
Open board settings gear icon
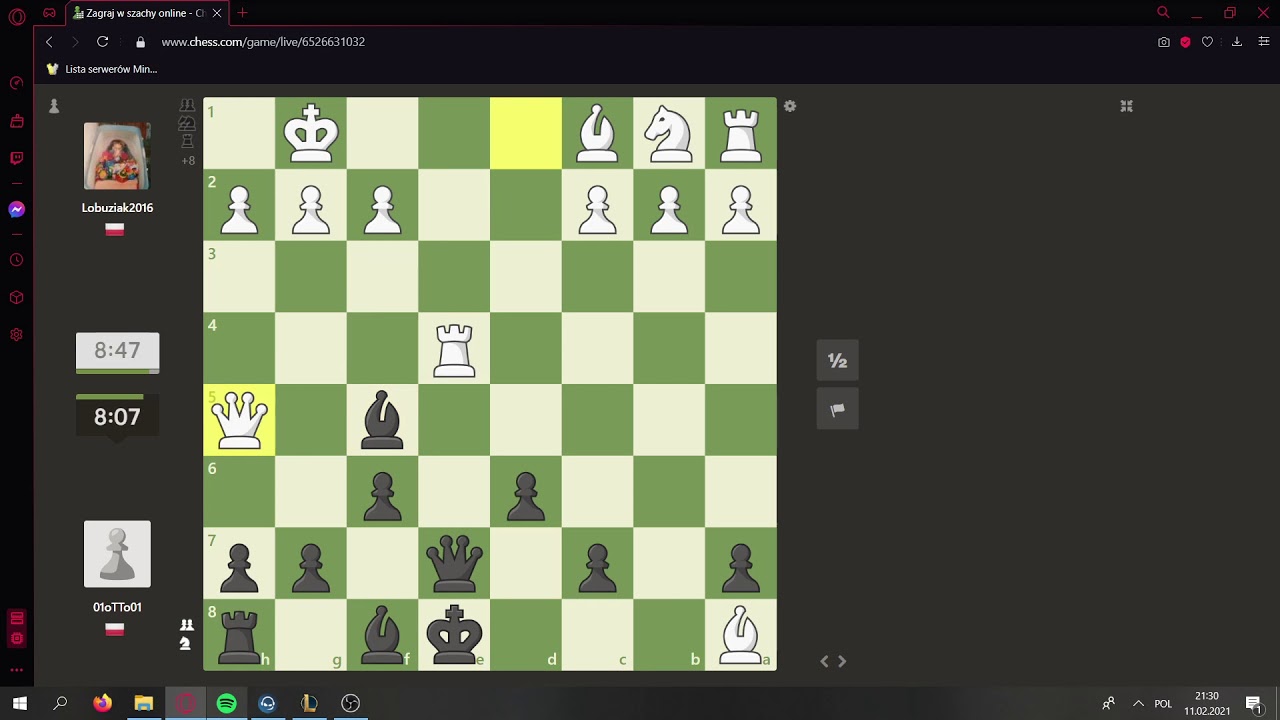(x=790, y=106)
